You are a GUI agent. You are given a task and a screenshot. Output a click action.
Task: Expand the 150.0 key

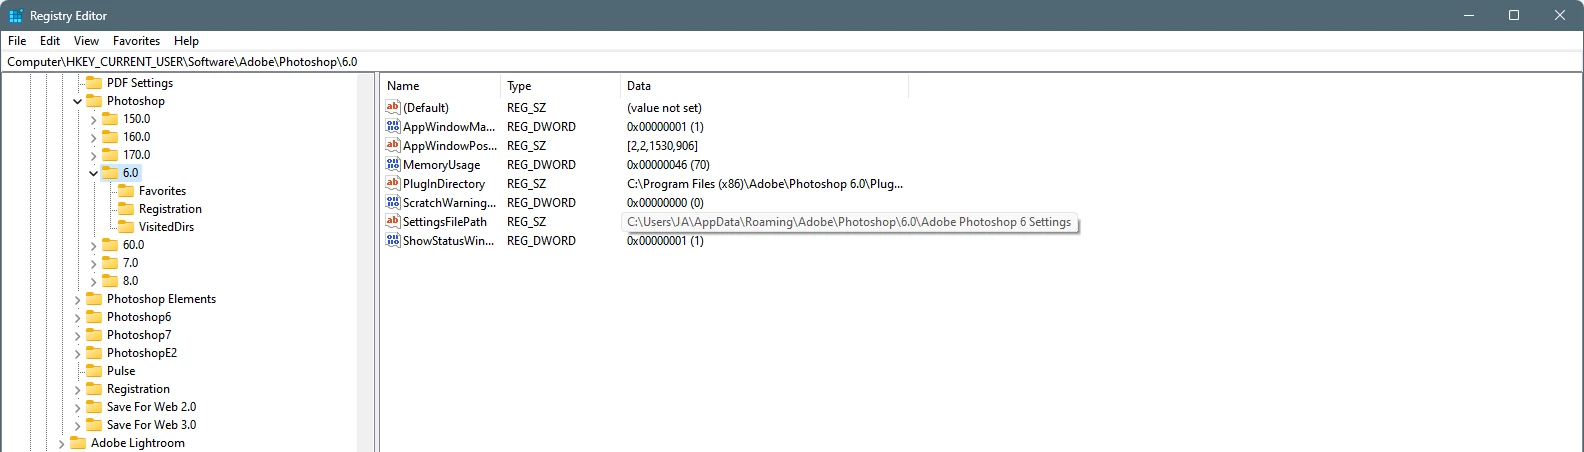tap(93, 119)
